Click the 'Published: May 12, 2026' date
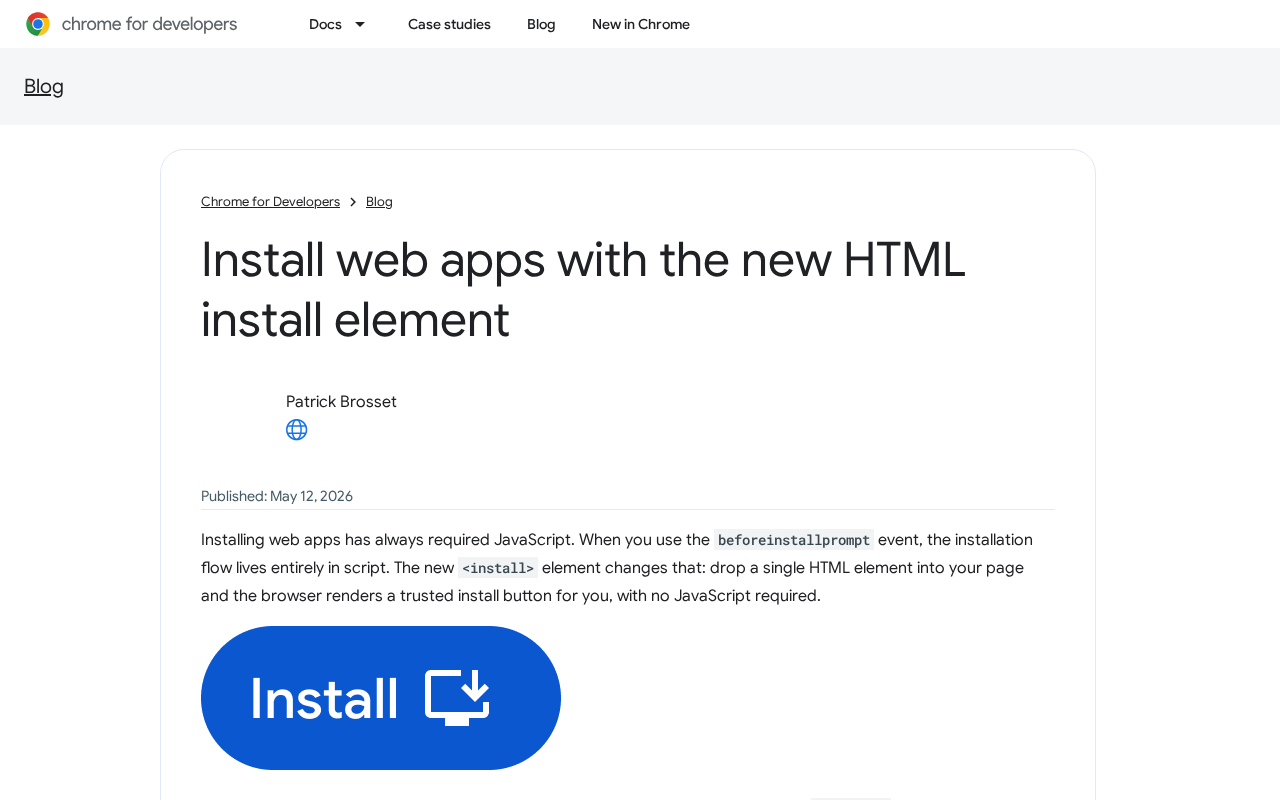The width and height of the screenshot is (1280, 800). (277, 496)
